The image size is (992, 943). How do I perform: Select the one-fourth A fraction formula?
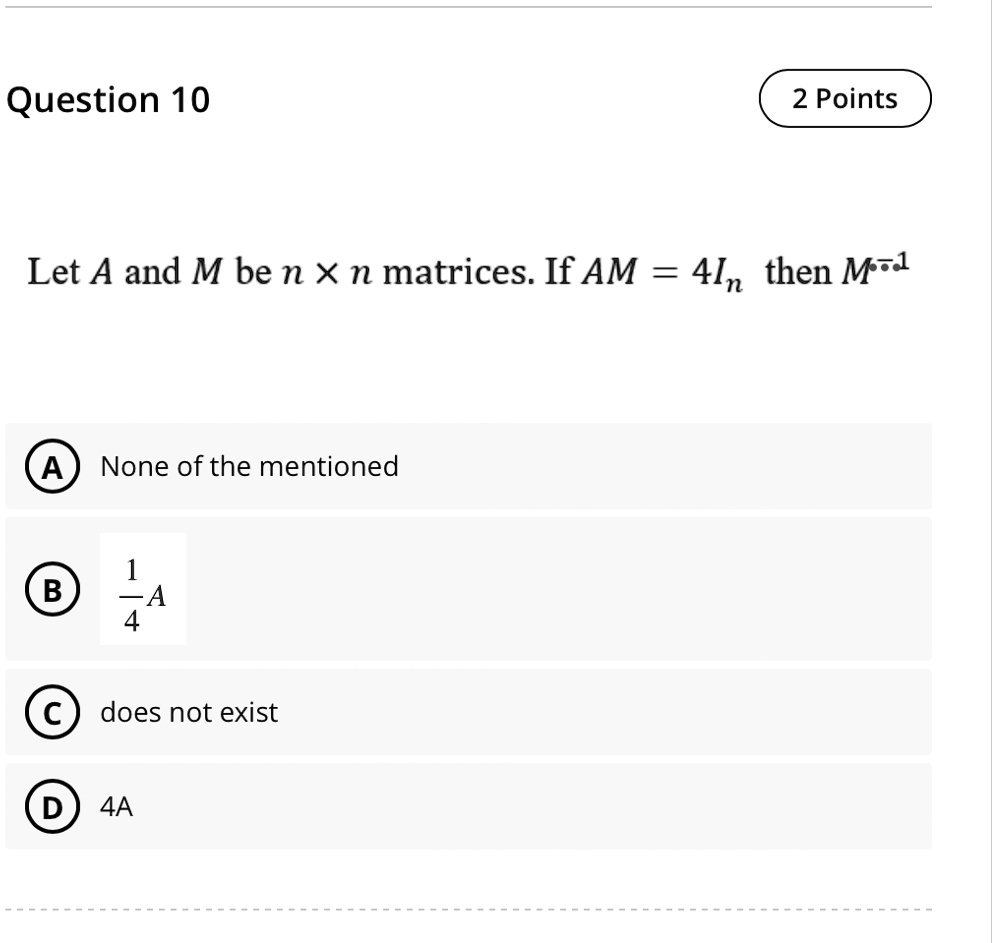point(143,589)
